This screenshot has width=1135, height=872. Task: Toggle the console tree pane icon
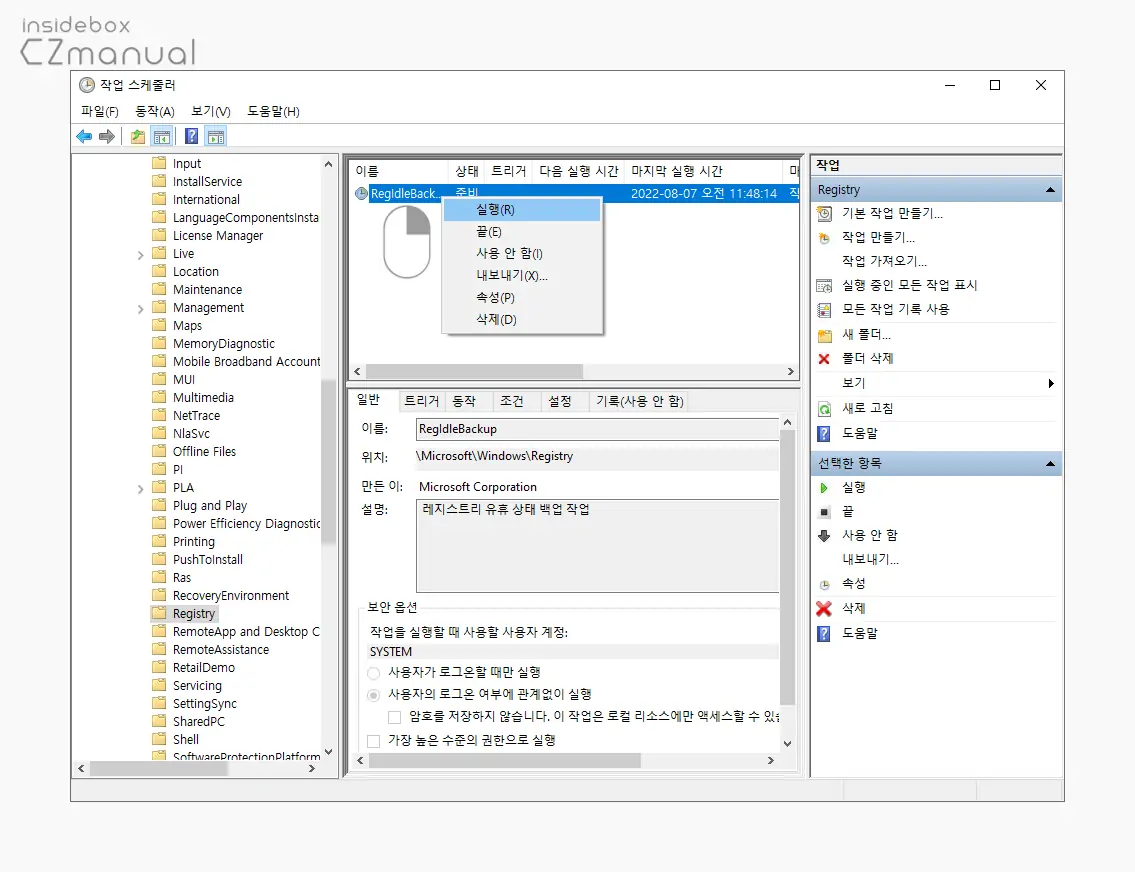tap(162, 136)
